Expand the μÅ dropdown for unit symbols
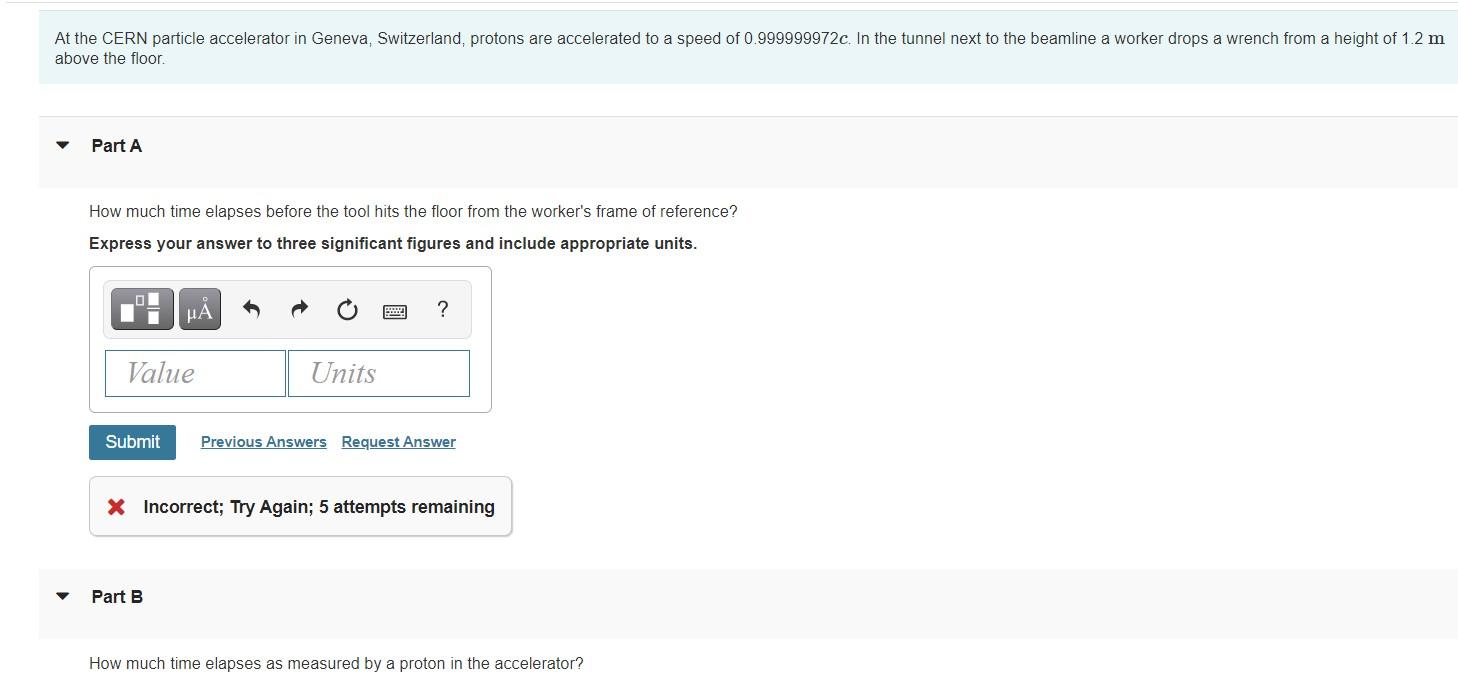The width and height of the screenshot is (1458, 680). [x=198, y=309]
